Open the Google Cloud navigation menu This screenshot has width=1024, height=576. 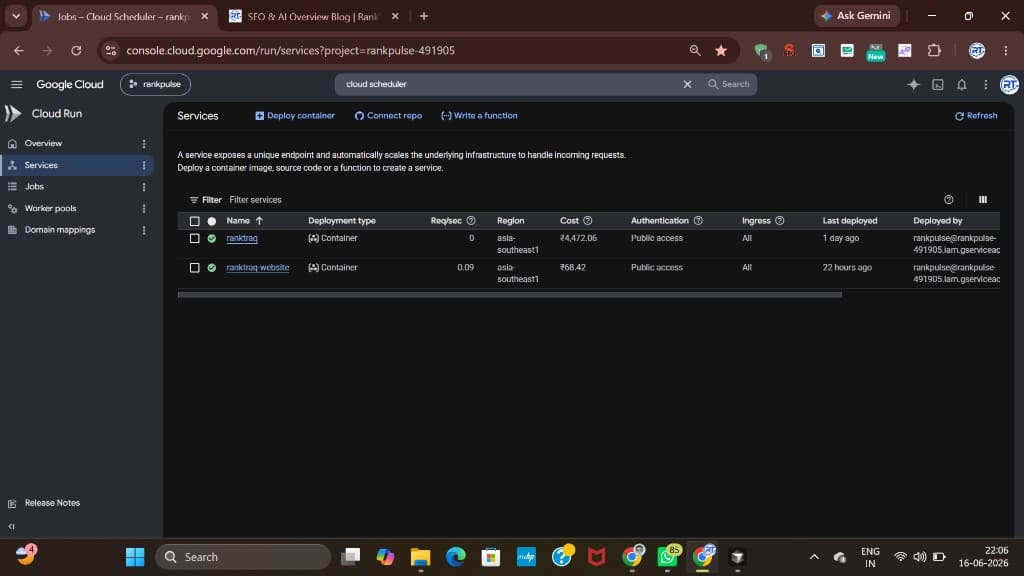coord(16,84)
